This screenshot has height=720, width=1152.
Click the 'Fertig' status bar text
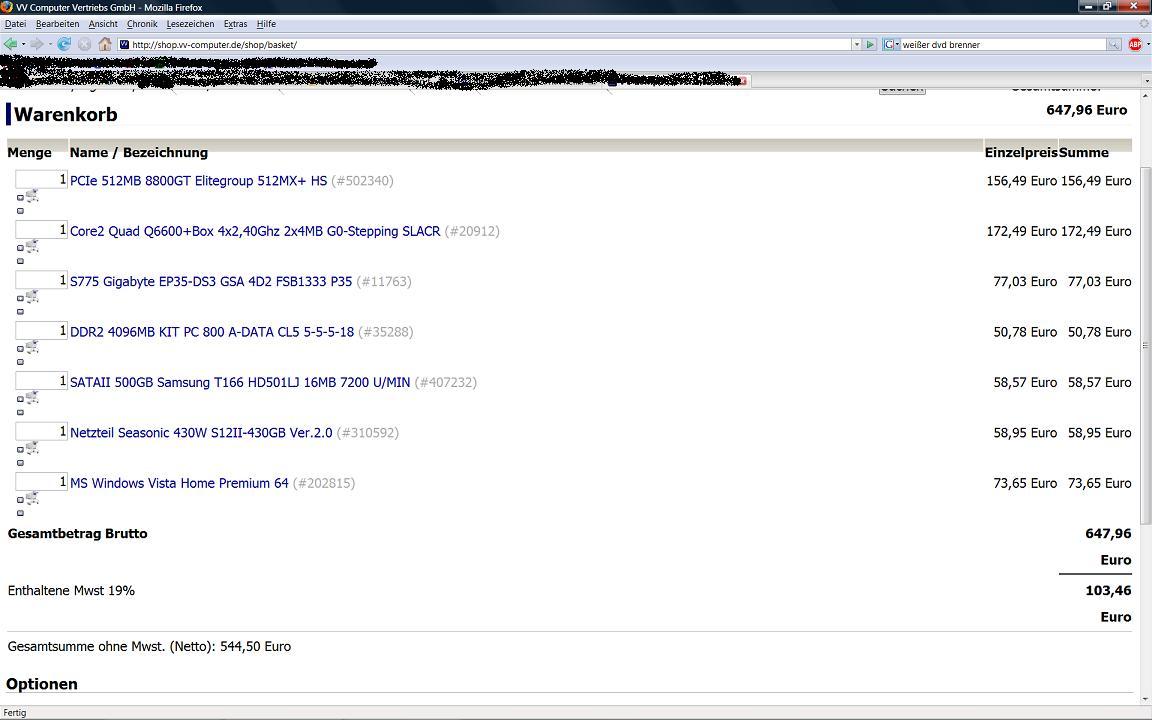click(15, 713)
